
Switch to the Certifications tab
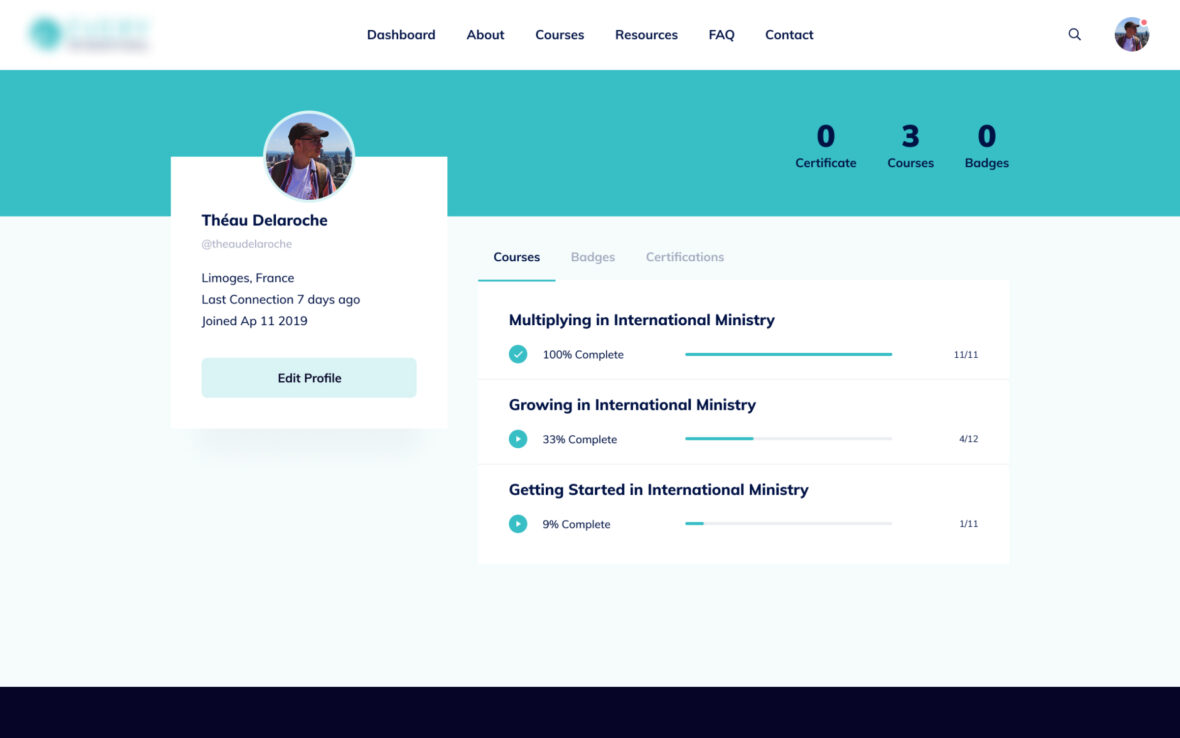(684, 257)
